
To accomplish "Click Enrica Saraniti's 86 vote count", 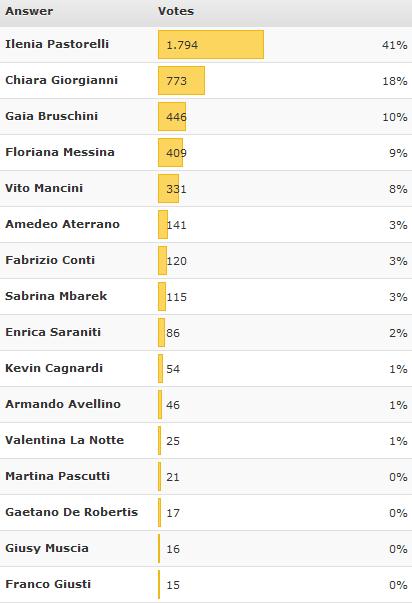I will (173, 333).
